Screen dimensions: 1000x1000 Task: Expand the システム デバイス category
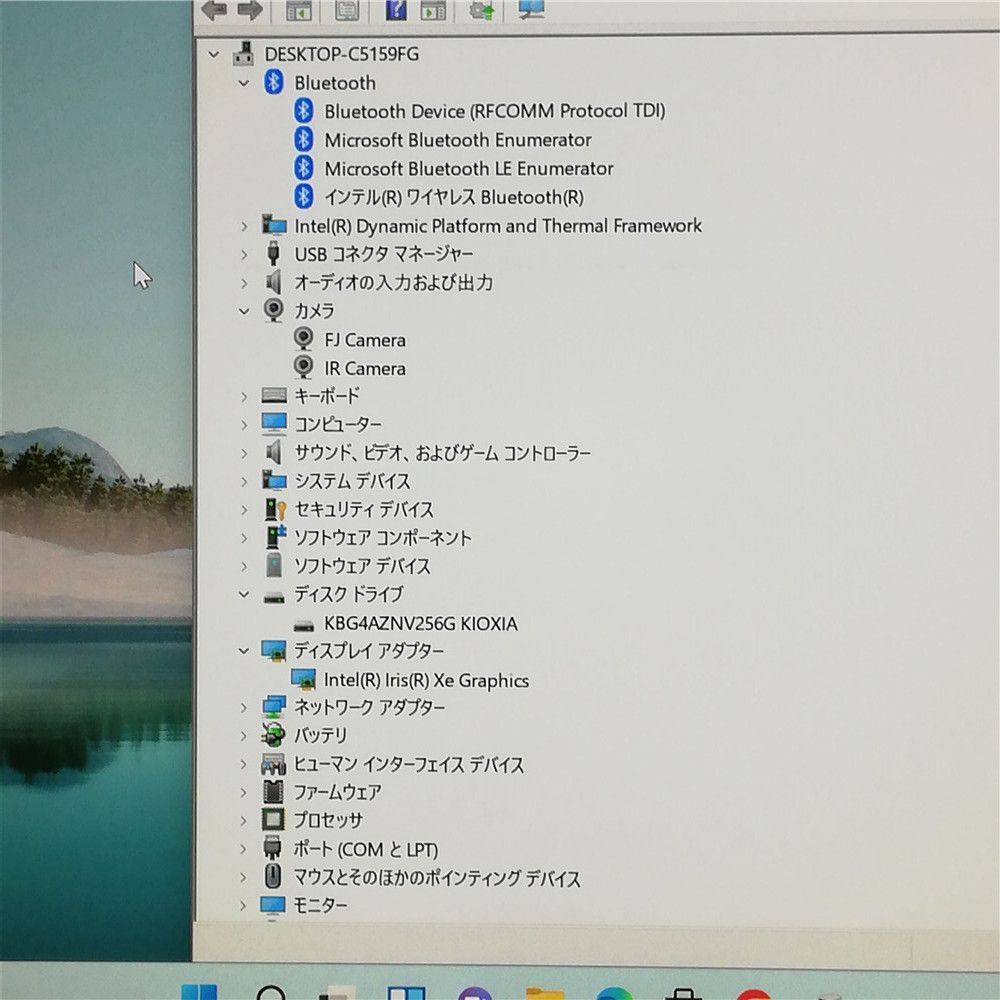click(244, 482)
